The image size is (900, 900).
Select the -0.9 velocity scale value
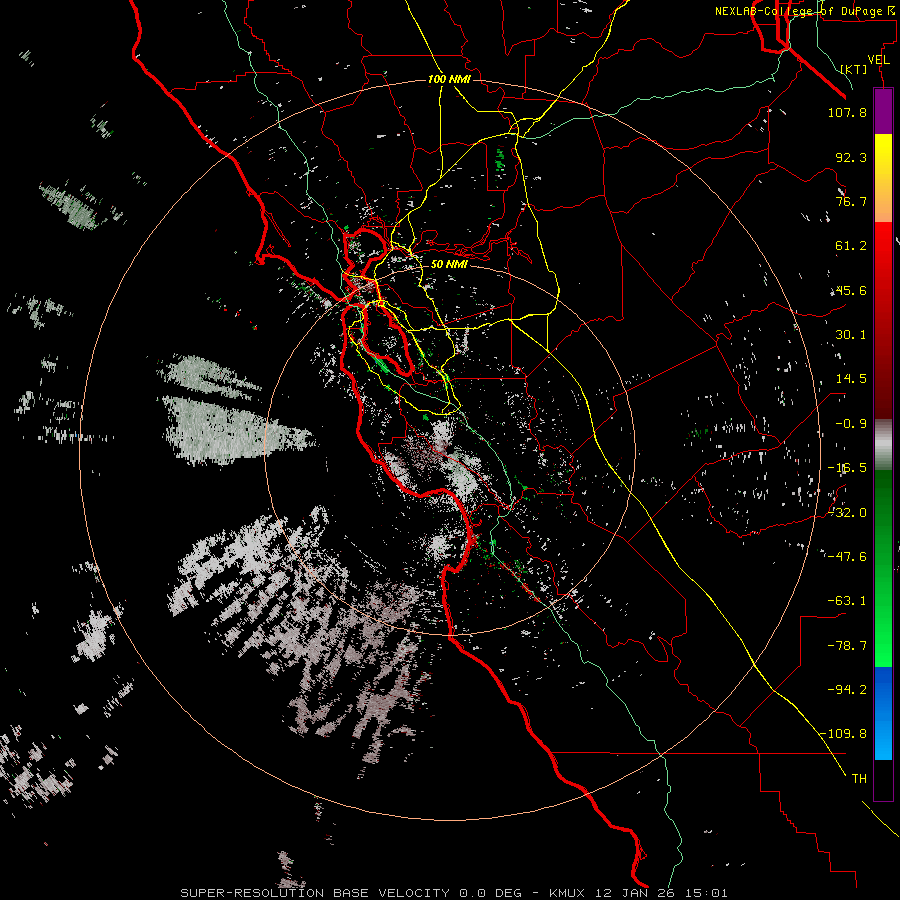click(x=851, y=424)
